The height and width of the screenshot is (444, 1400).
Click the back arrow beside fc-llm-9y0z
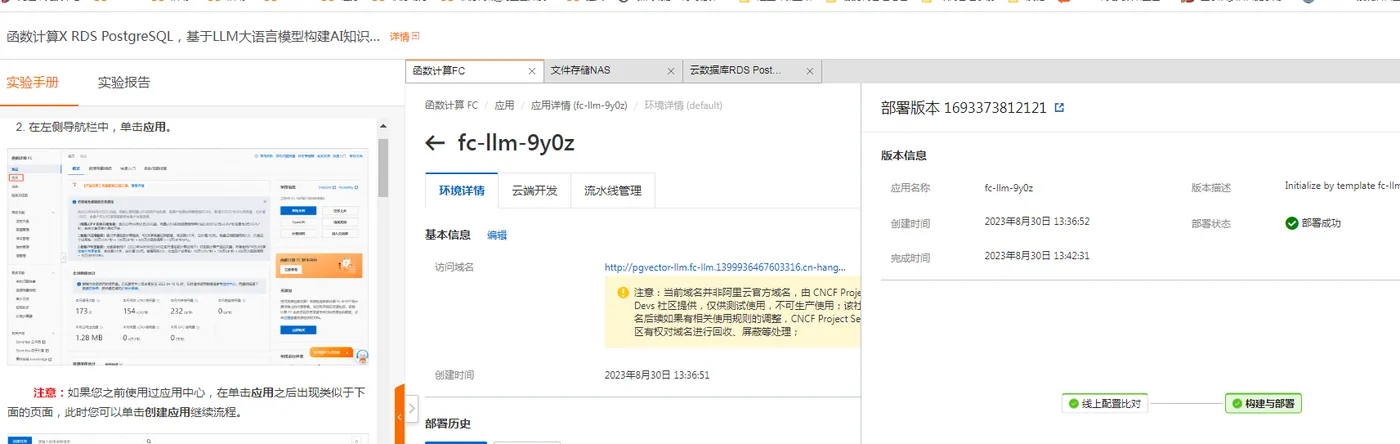tap(435, 143)
